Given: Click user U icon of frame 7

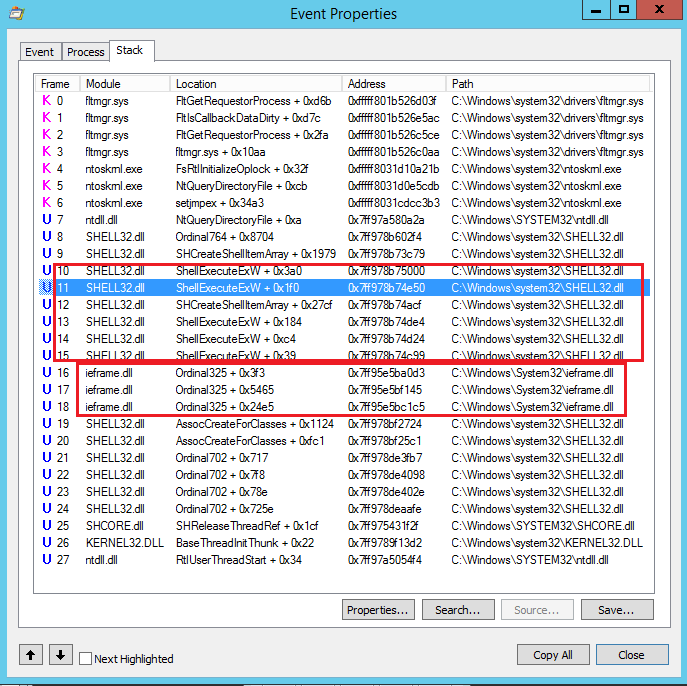Looking at the screenshot, I should (45, 220).
